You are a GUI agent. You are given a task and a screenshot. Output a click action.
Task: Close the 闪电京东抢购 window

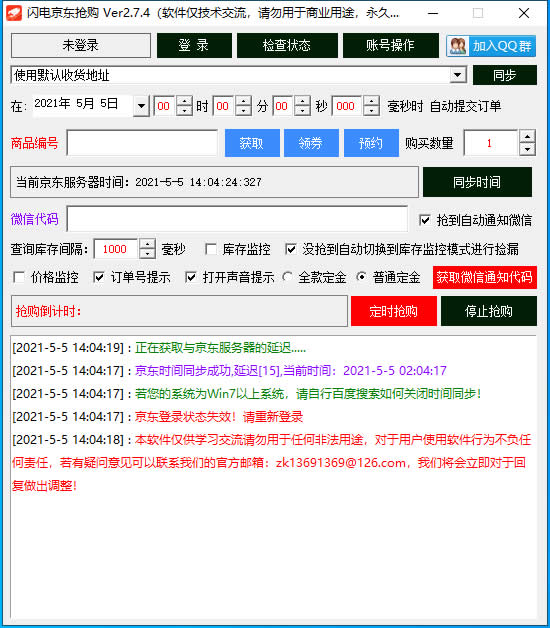pos(524,13)
